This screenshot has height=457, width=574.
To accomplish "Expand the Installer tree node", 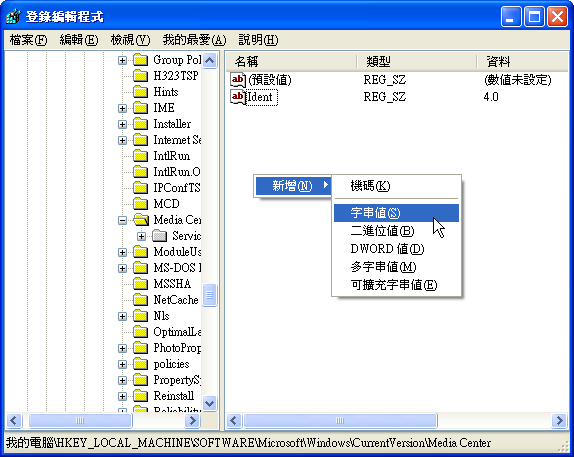I will 122,125.
